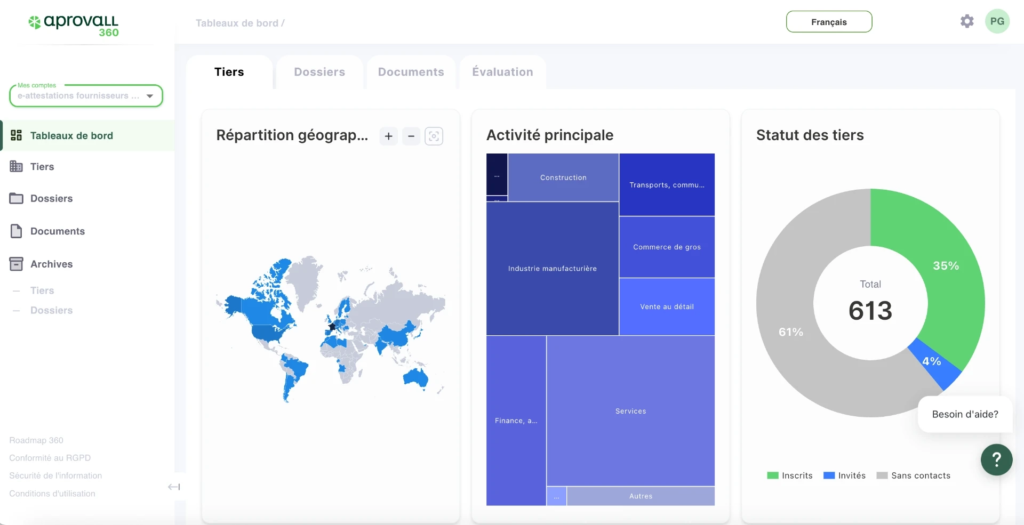Select the Vente au détail block
Image resolution: width=1024 pixels, height=525 pixels.
667,306
